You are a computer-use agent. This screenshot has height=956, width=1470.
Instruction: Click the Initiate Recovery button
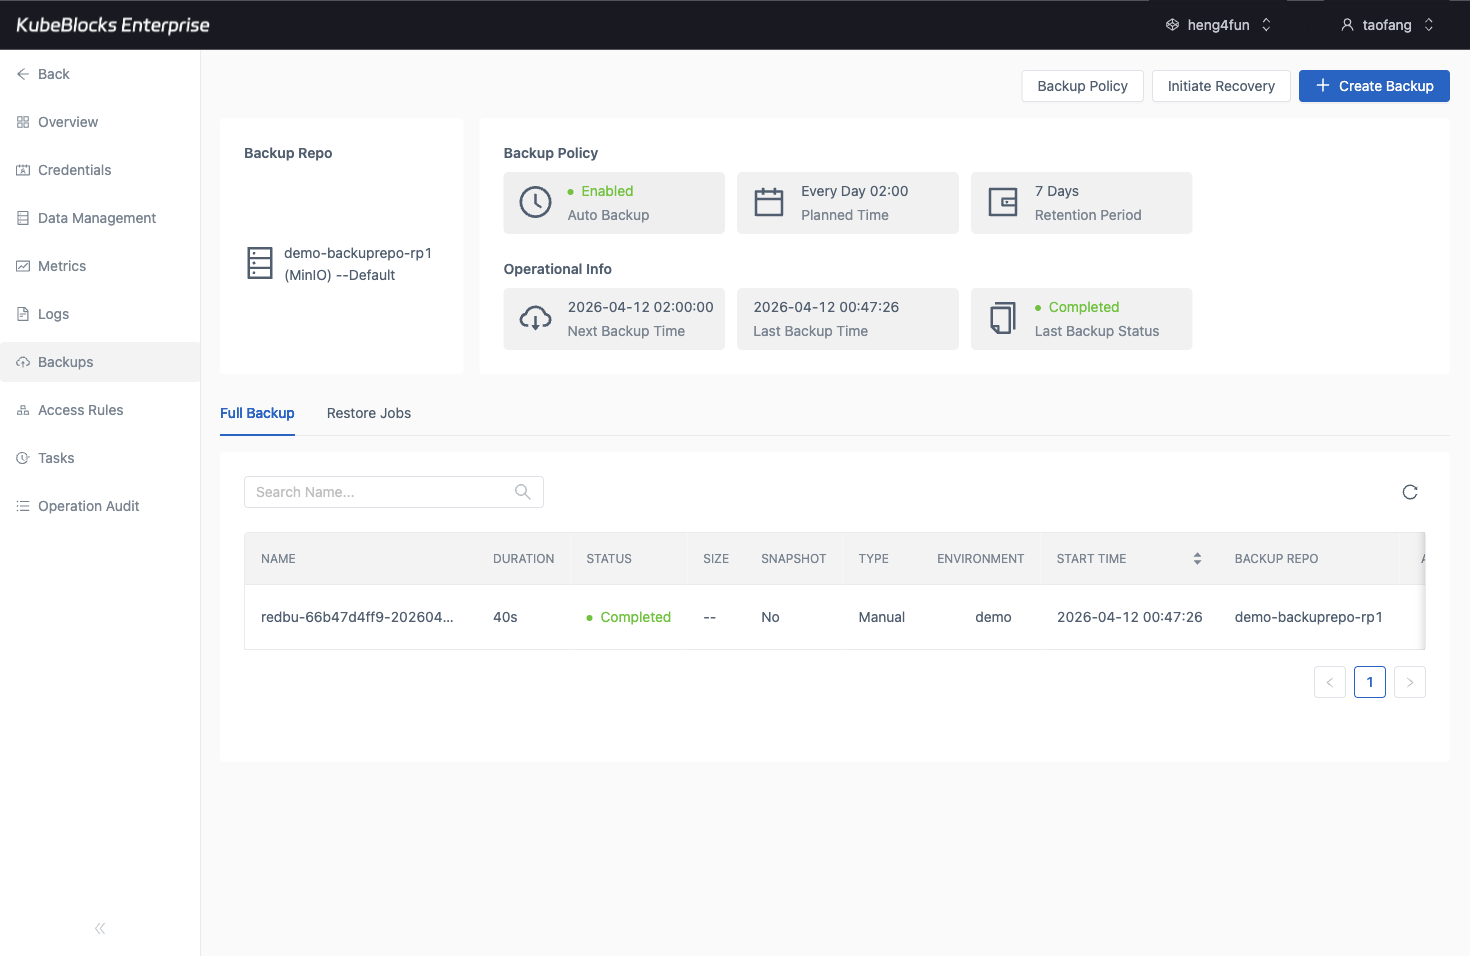click(1221, 86)
